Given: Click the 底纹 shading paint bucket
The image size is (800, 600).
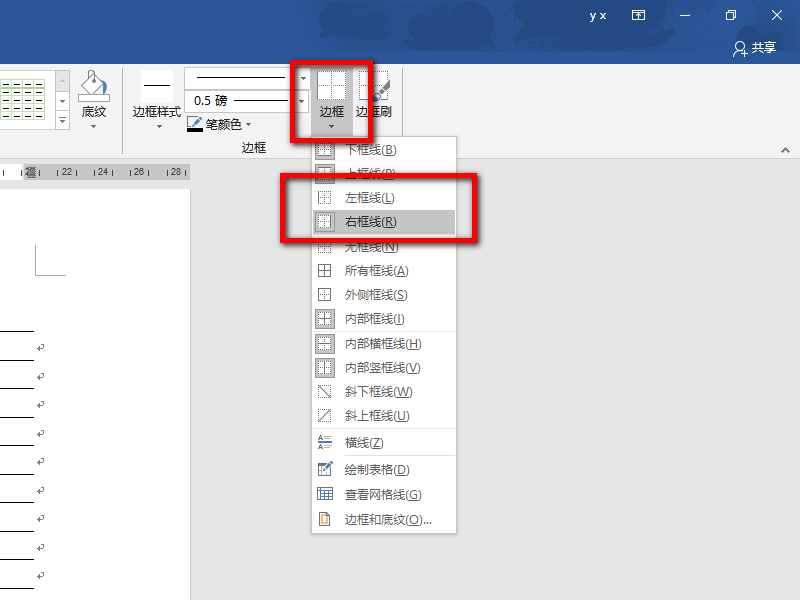Looking at the screenshot, I should point(93,85).
